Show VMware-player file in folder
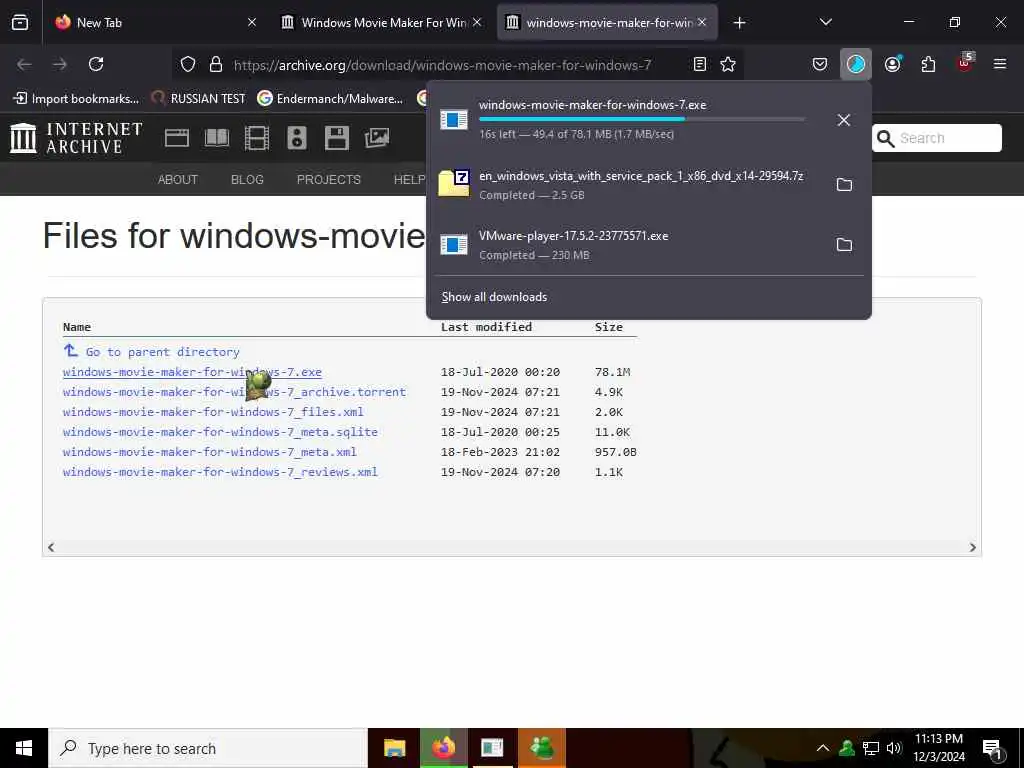Viewport: 1024px width, 768px height. coord(844,245)
